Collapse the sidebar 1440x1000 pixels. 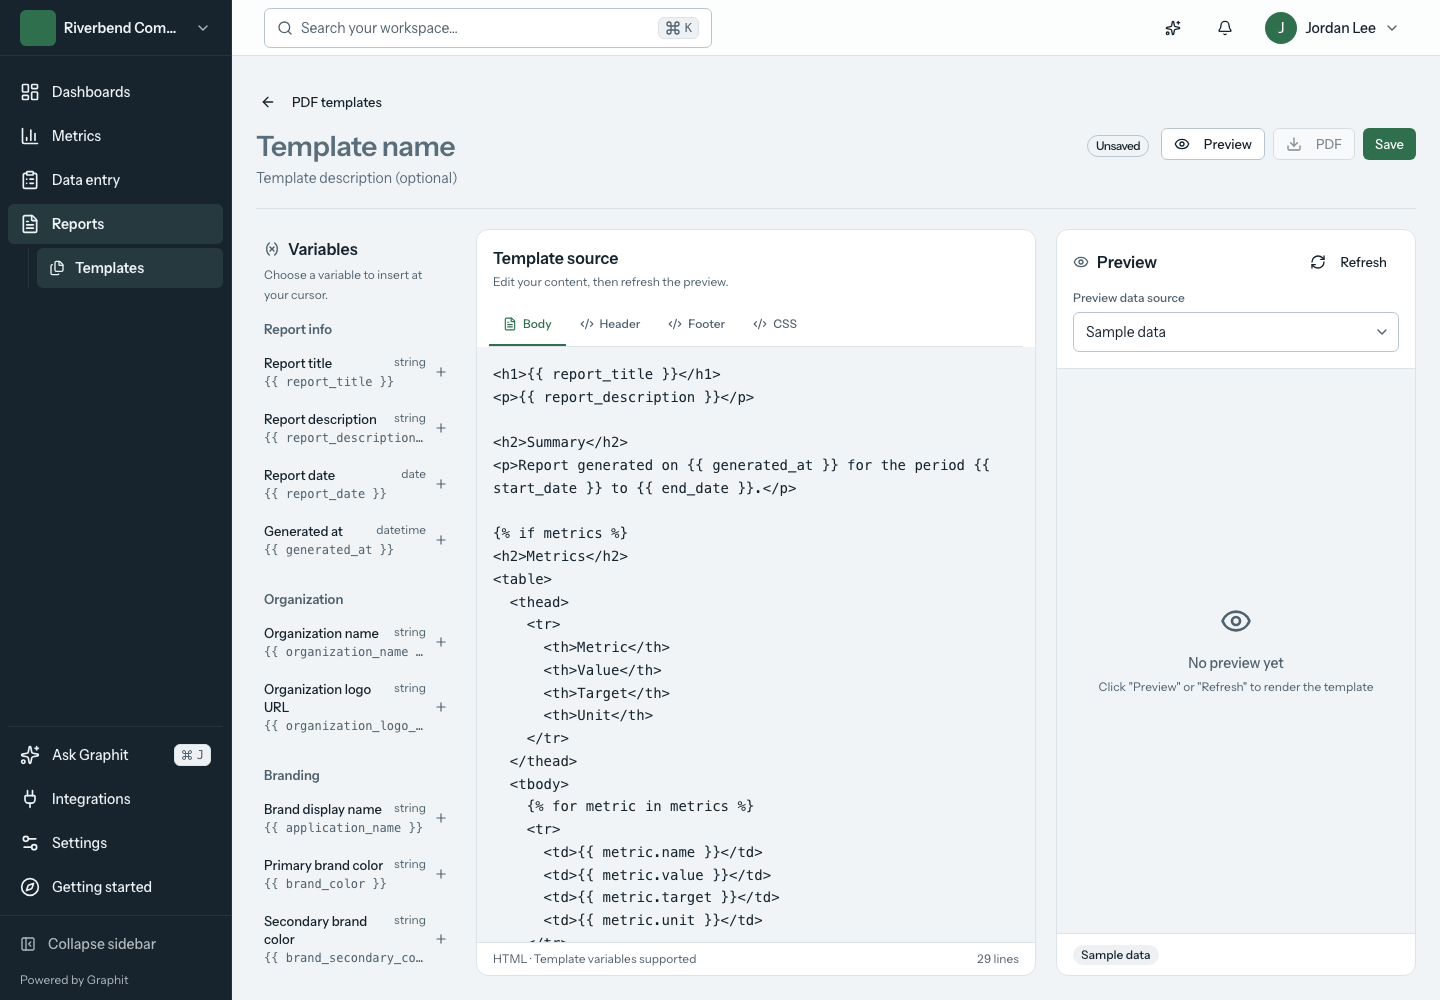click(x=116, y=944)
